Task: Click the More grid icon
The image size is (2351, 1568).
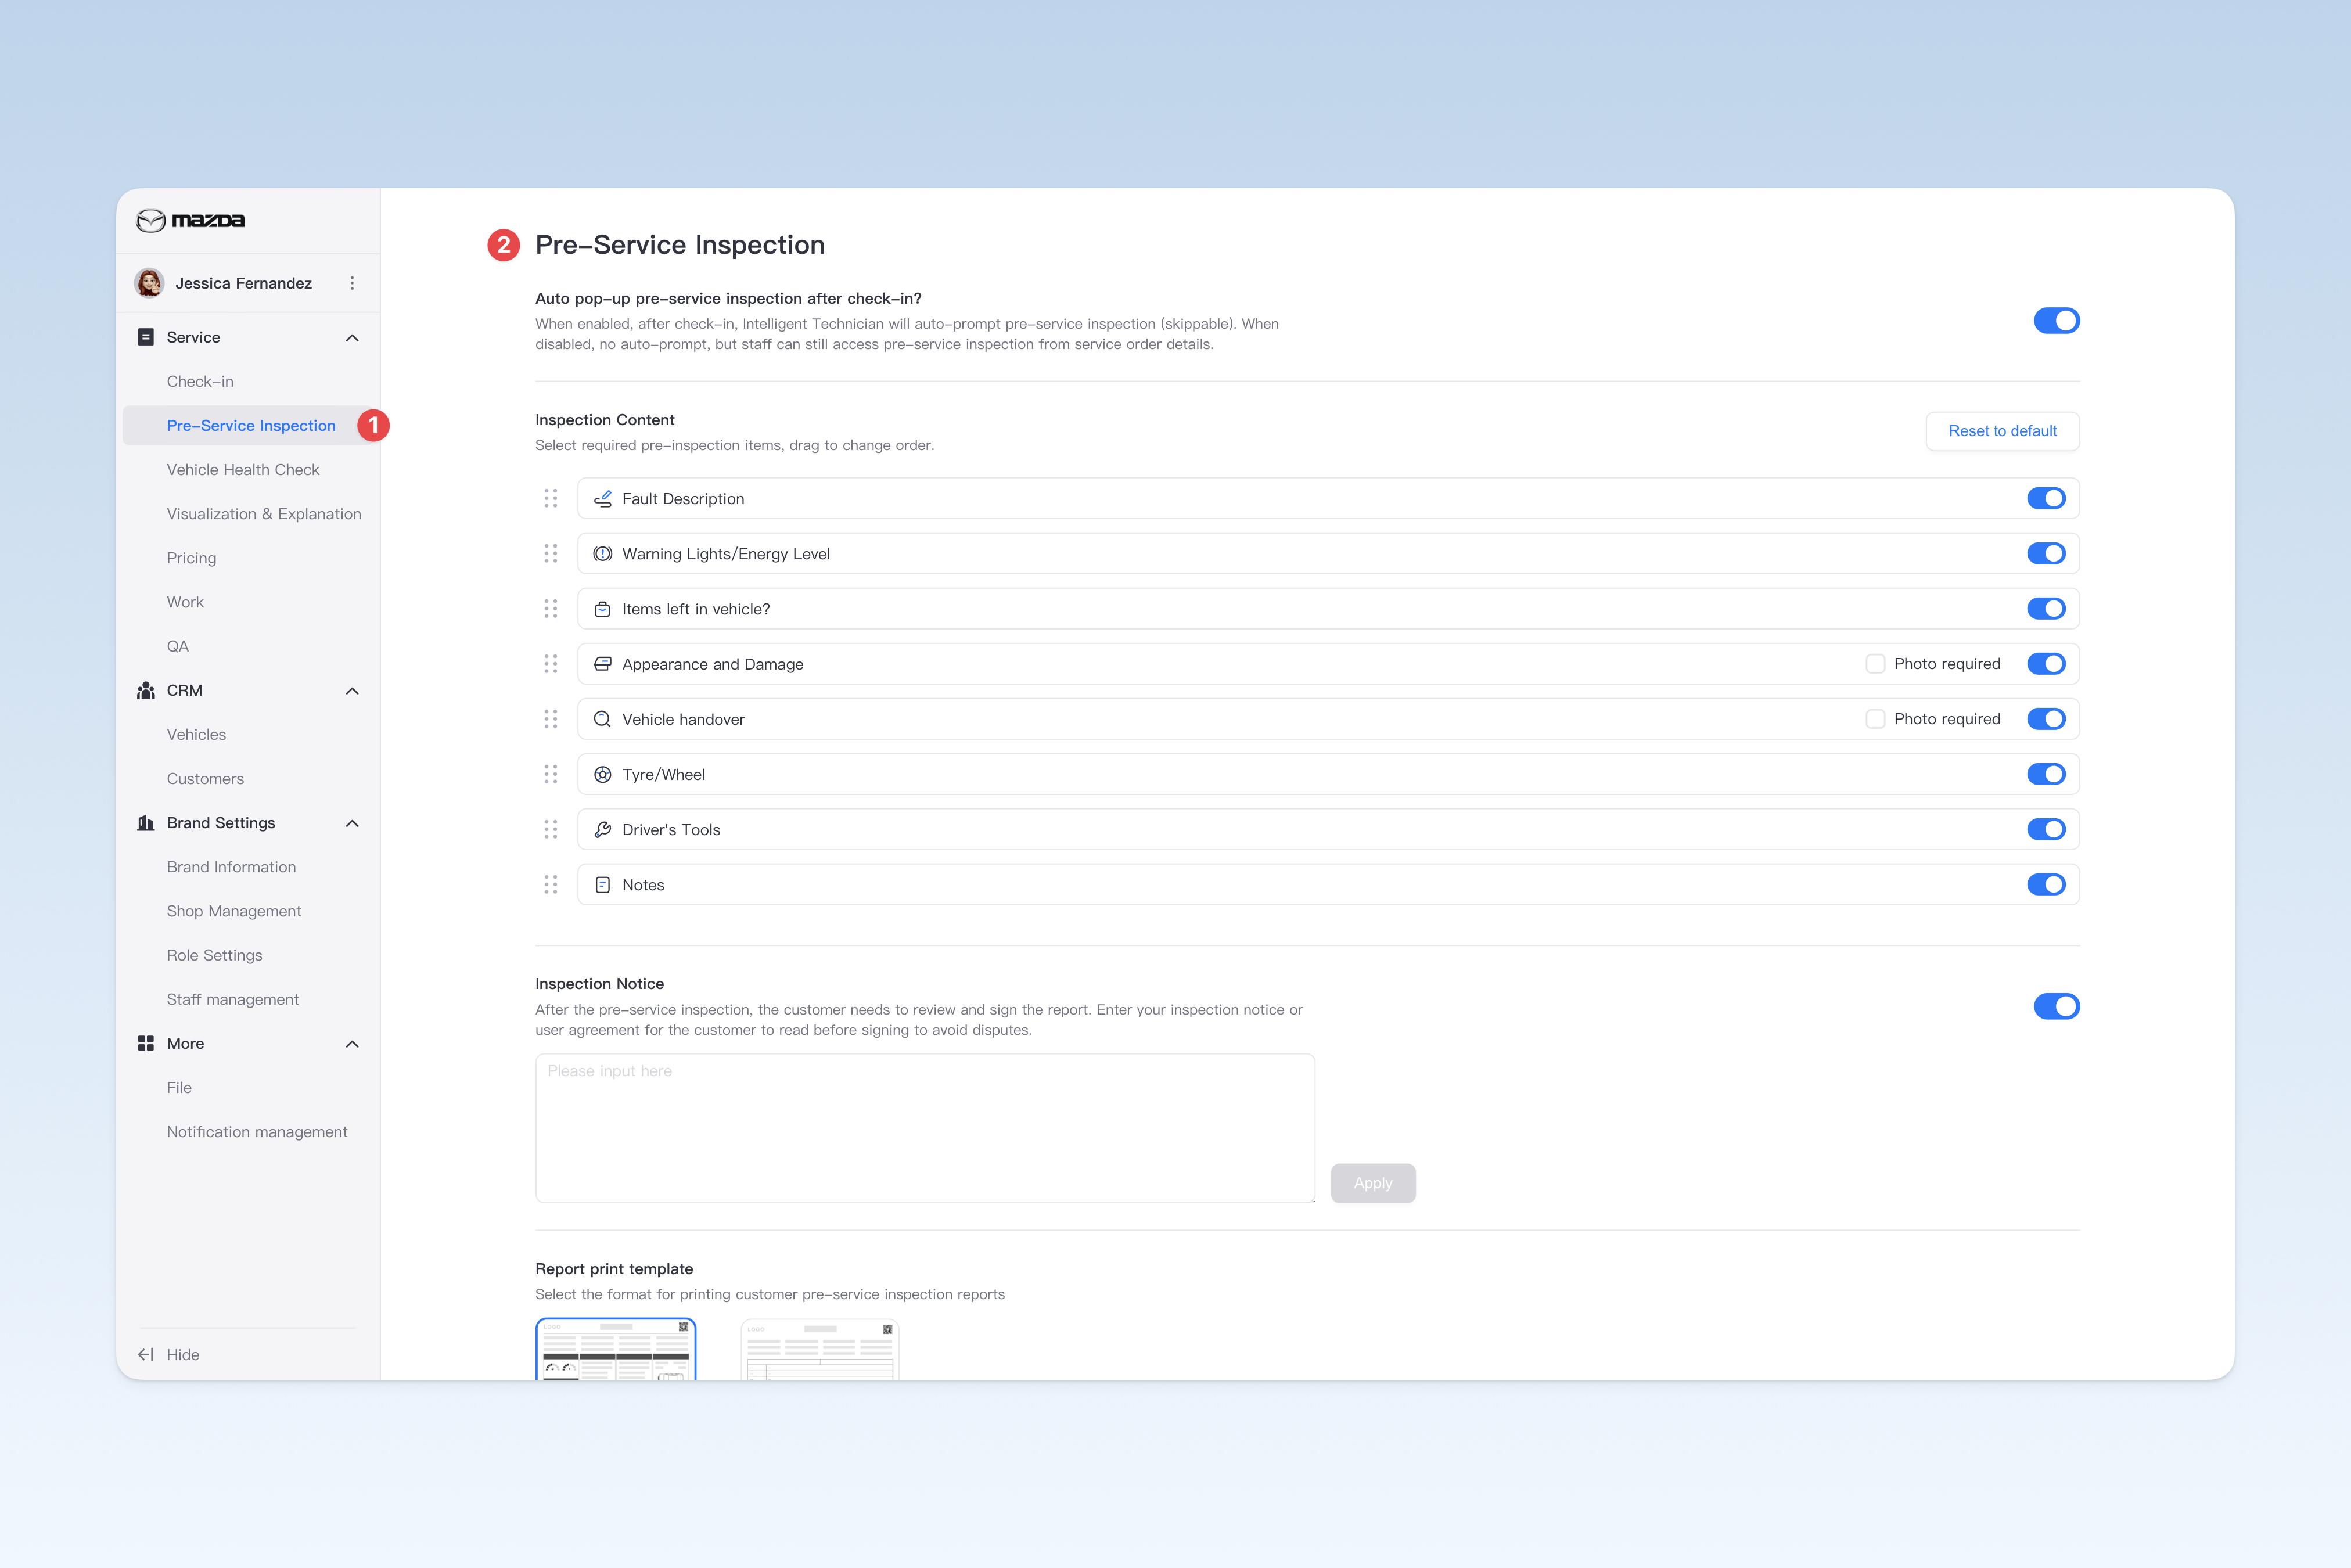Action: click(x=146, y=1043)
